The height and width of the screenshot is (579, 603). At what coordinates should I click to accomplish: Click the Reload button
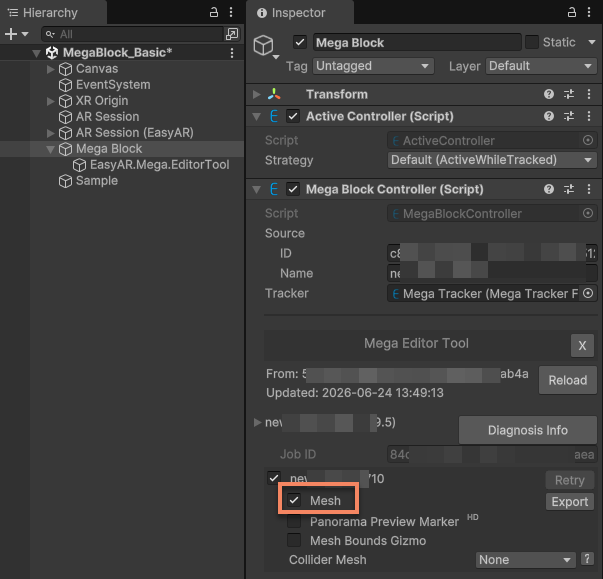pyautogui.click(x=568, y=380)
